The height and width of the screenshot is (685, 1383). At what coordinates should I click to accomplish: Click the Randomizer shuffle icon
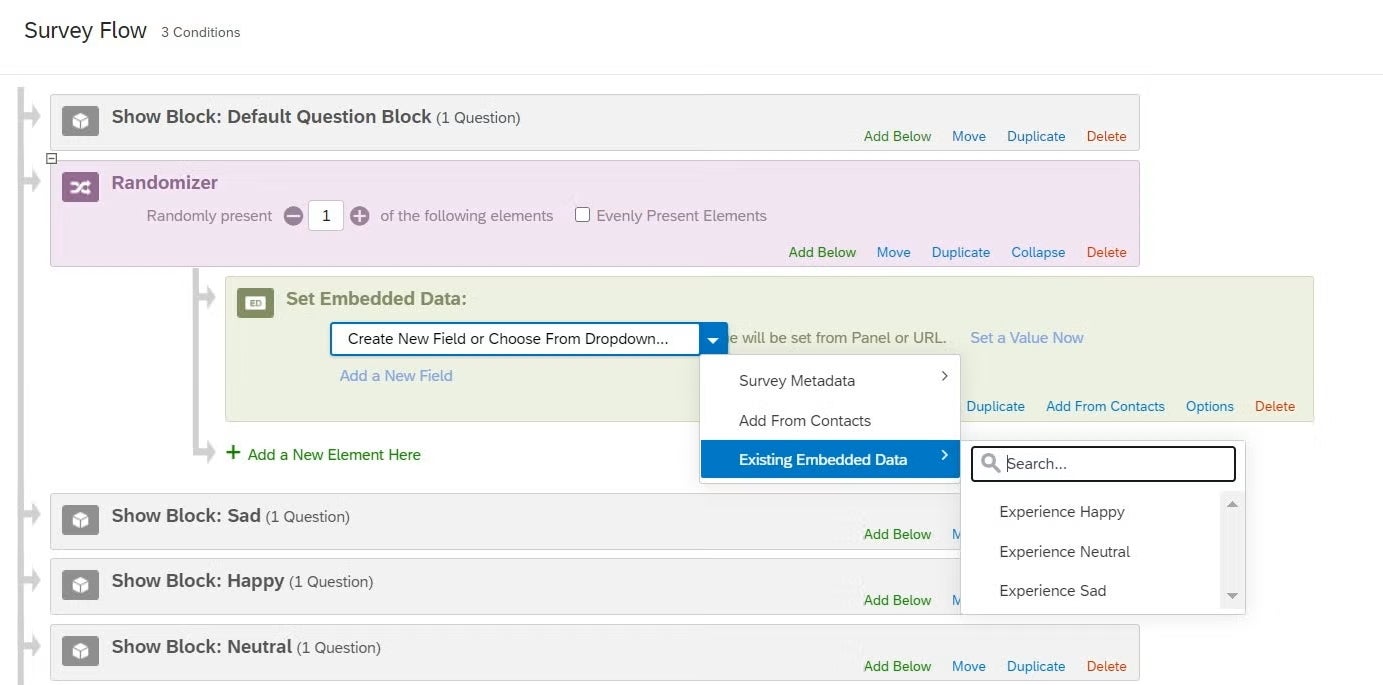coord(80,187)
